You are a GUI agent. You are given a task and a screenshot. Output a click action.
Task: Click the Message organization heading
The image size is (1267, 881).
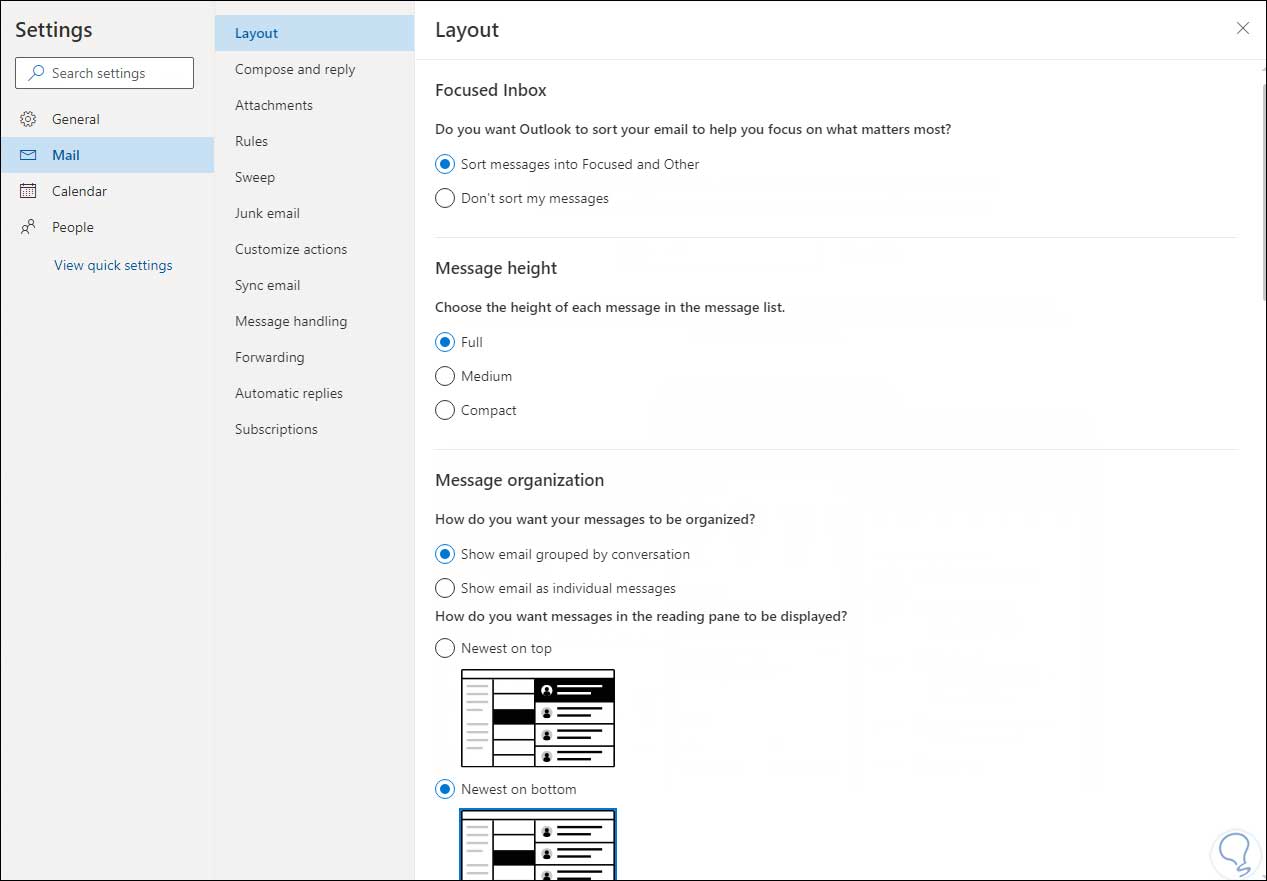coord(519,480)
